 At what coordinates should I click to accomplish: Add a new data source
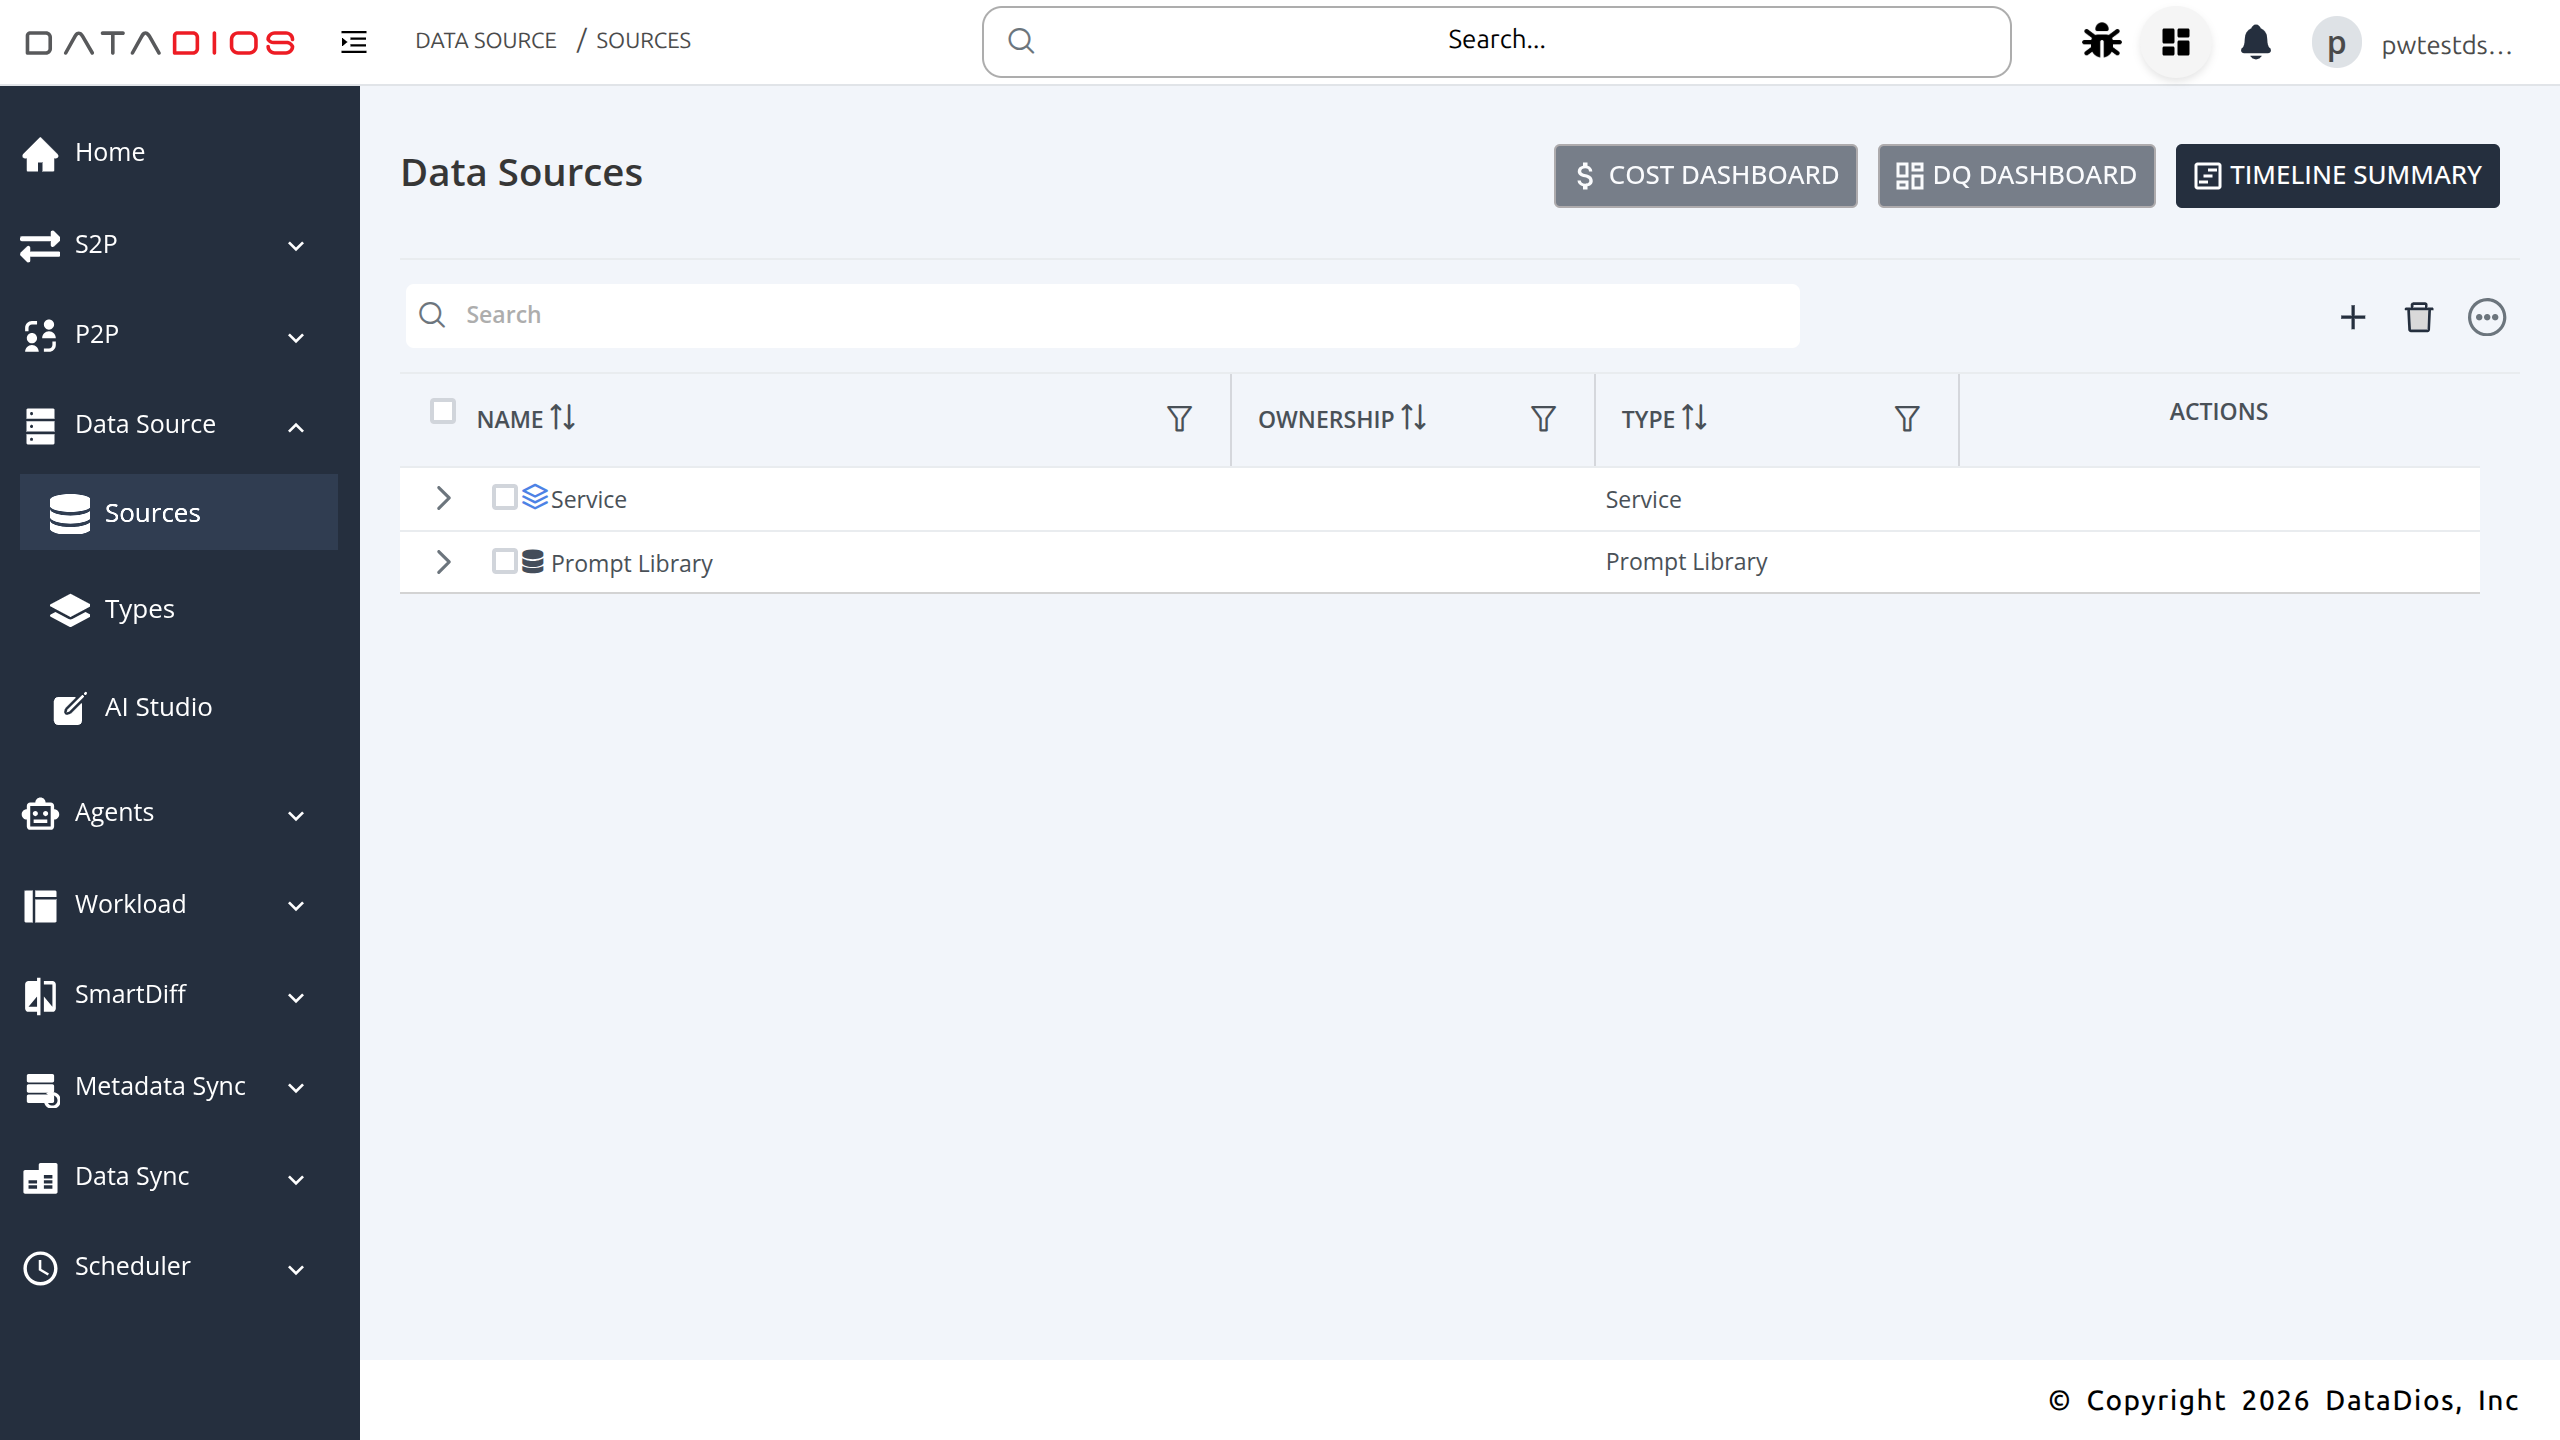coord(2352,317)
